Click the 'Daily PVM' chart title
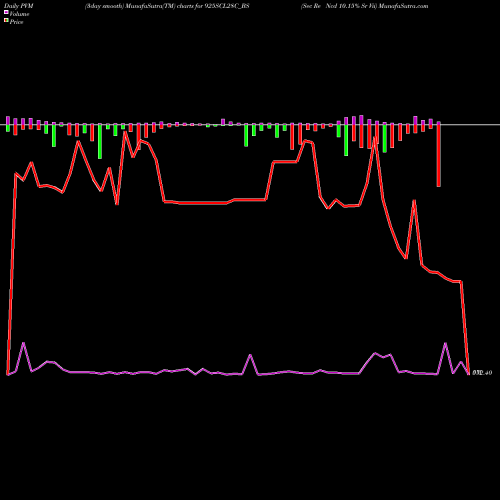The width and height of the screenshot is (500, 500). [x=19, y=6]
